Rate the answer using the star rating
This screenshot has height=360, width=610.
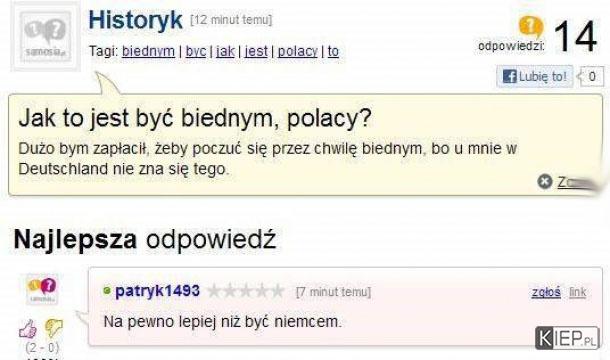click(246, 291)
